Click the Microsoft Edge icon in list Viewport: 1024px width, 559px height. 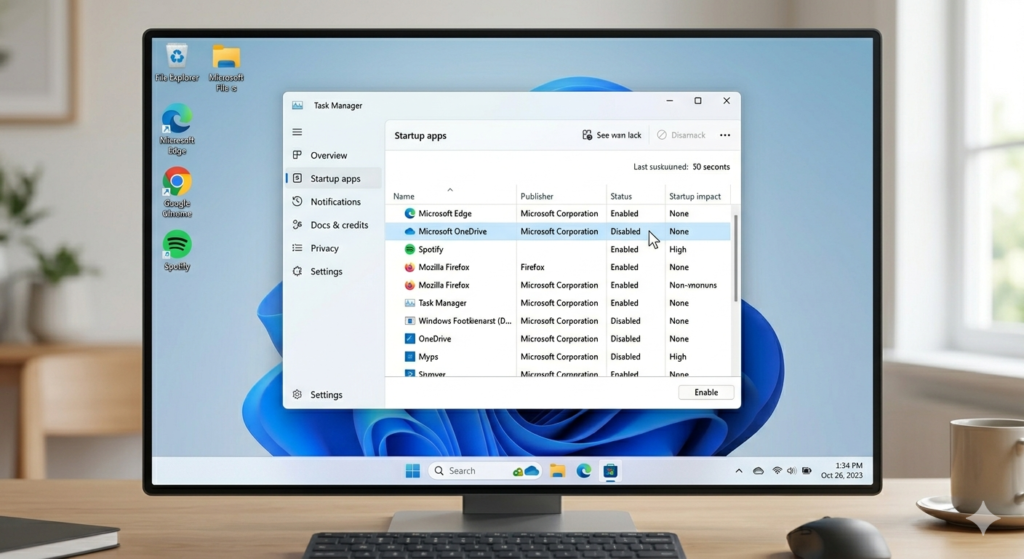[x=409, y=214]
